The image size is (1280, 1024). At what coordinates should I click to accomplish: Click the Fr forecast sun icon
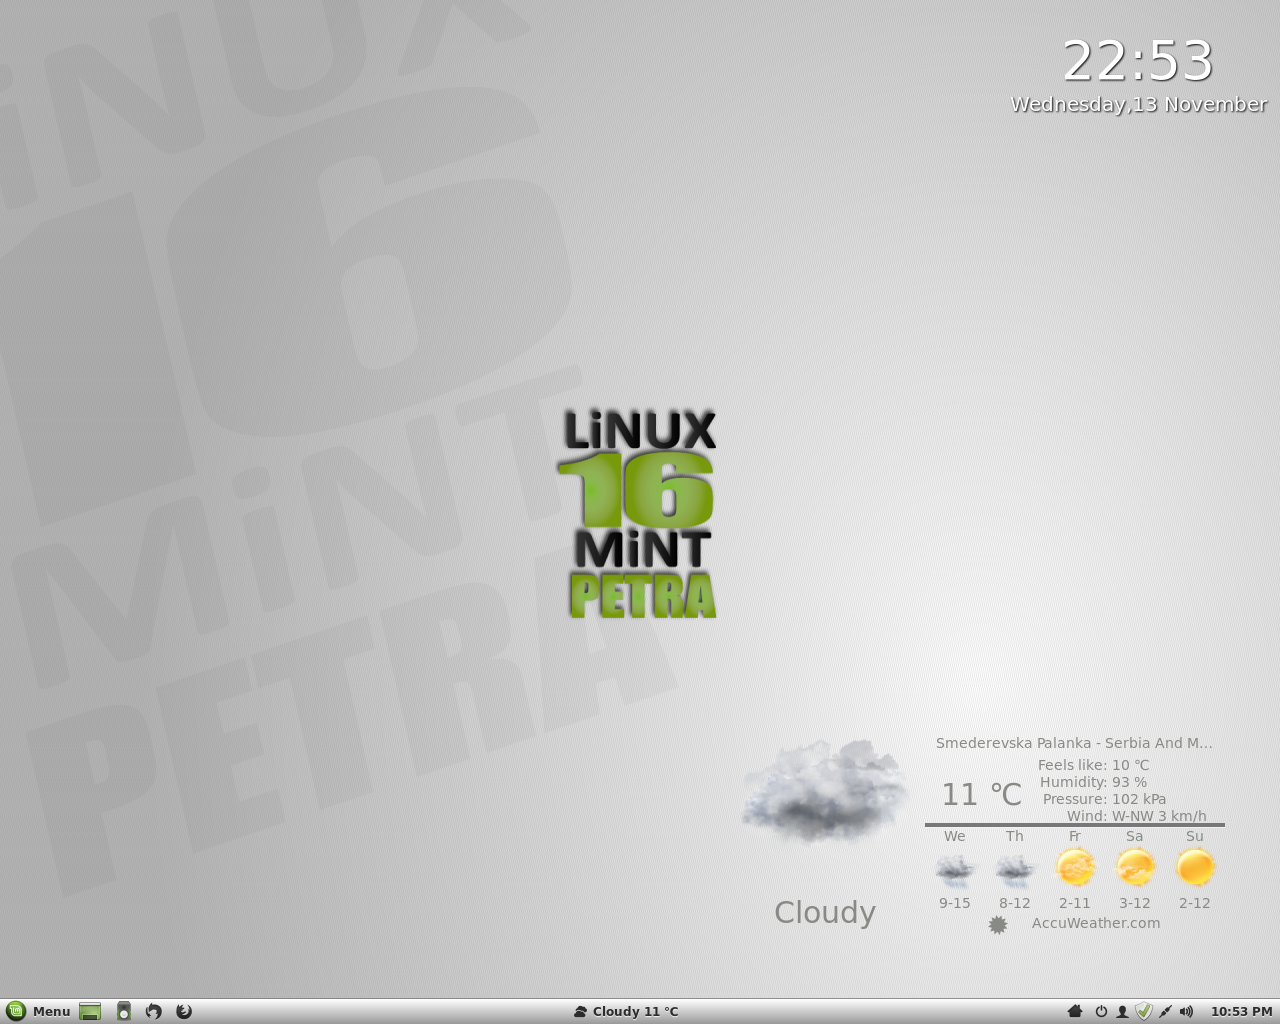click(1075, 867)
